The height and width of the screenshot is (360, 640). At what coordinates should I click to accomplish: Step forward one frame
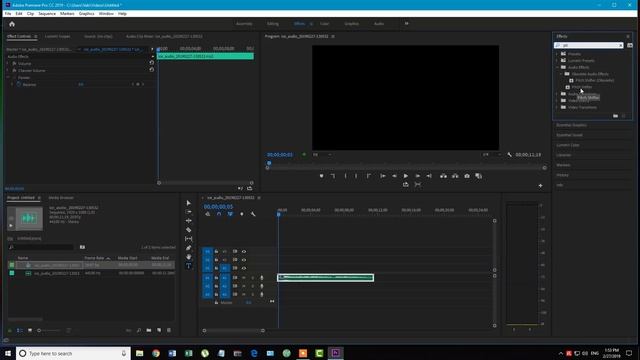tap(418, 176)
